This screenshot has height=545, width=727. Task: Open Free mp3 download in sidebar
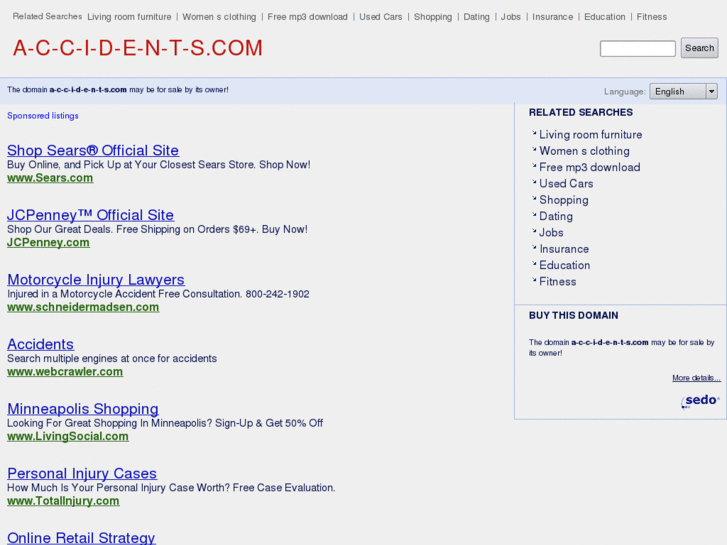pyautogui.click(x=590, y=167)
